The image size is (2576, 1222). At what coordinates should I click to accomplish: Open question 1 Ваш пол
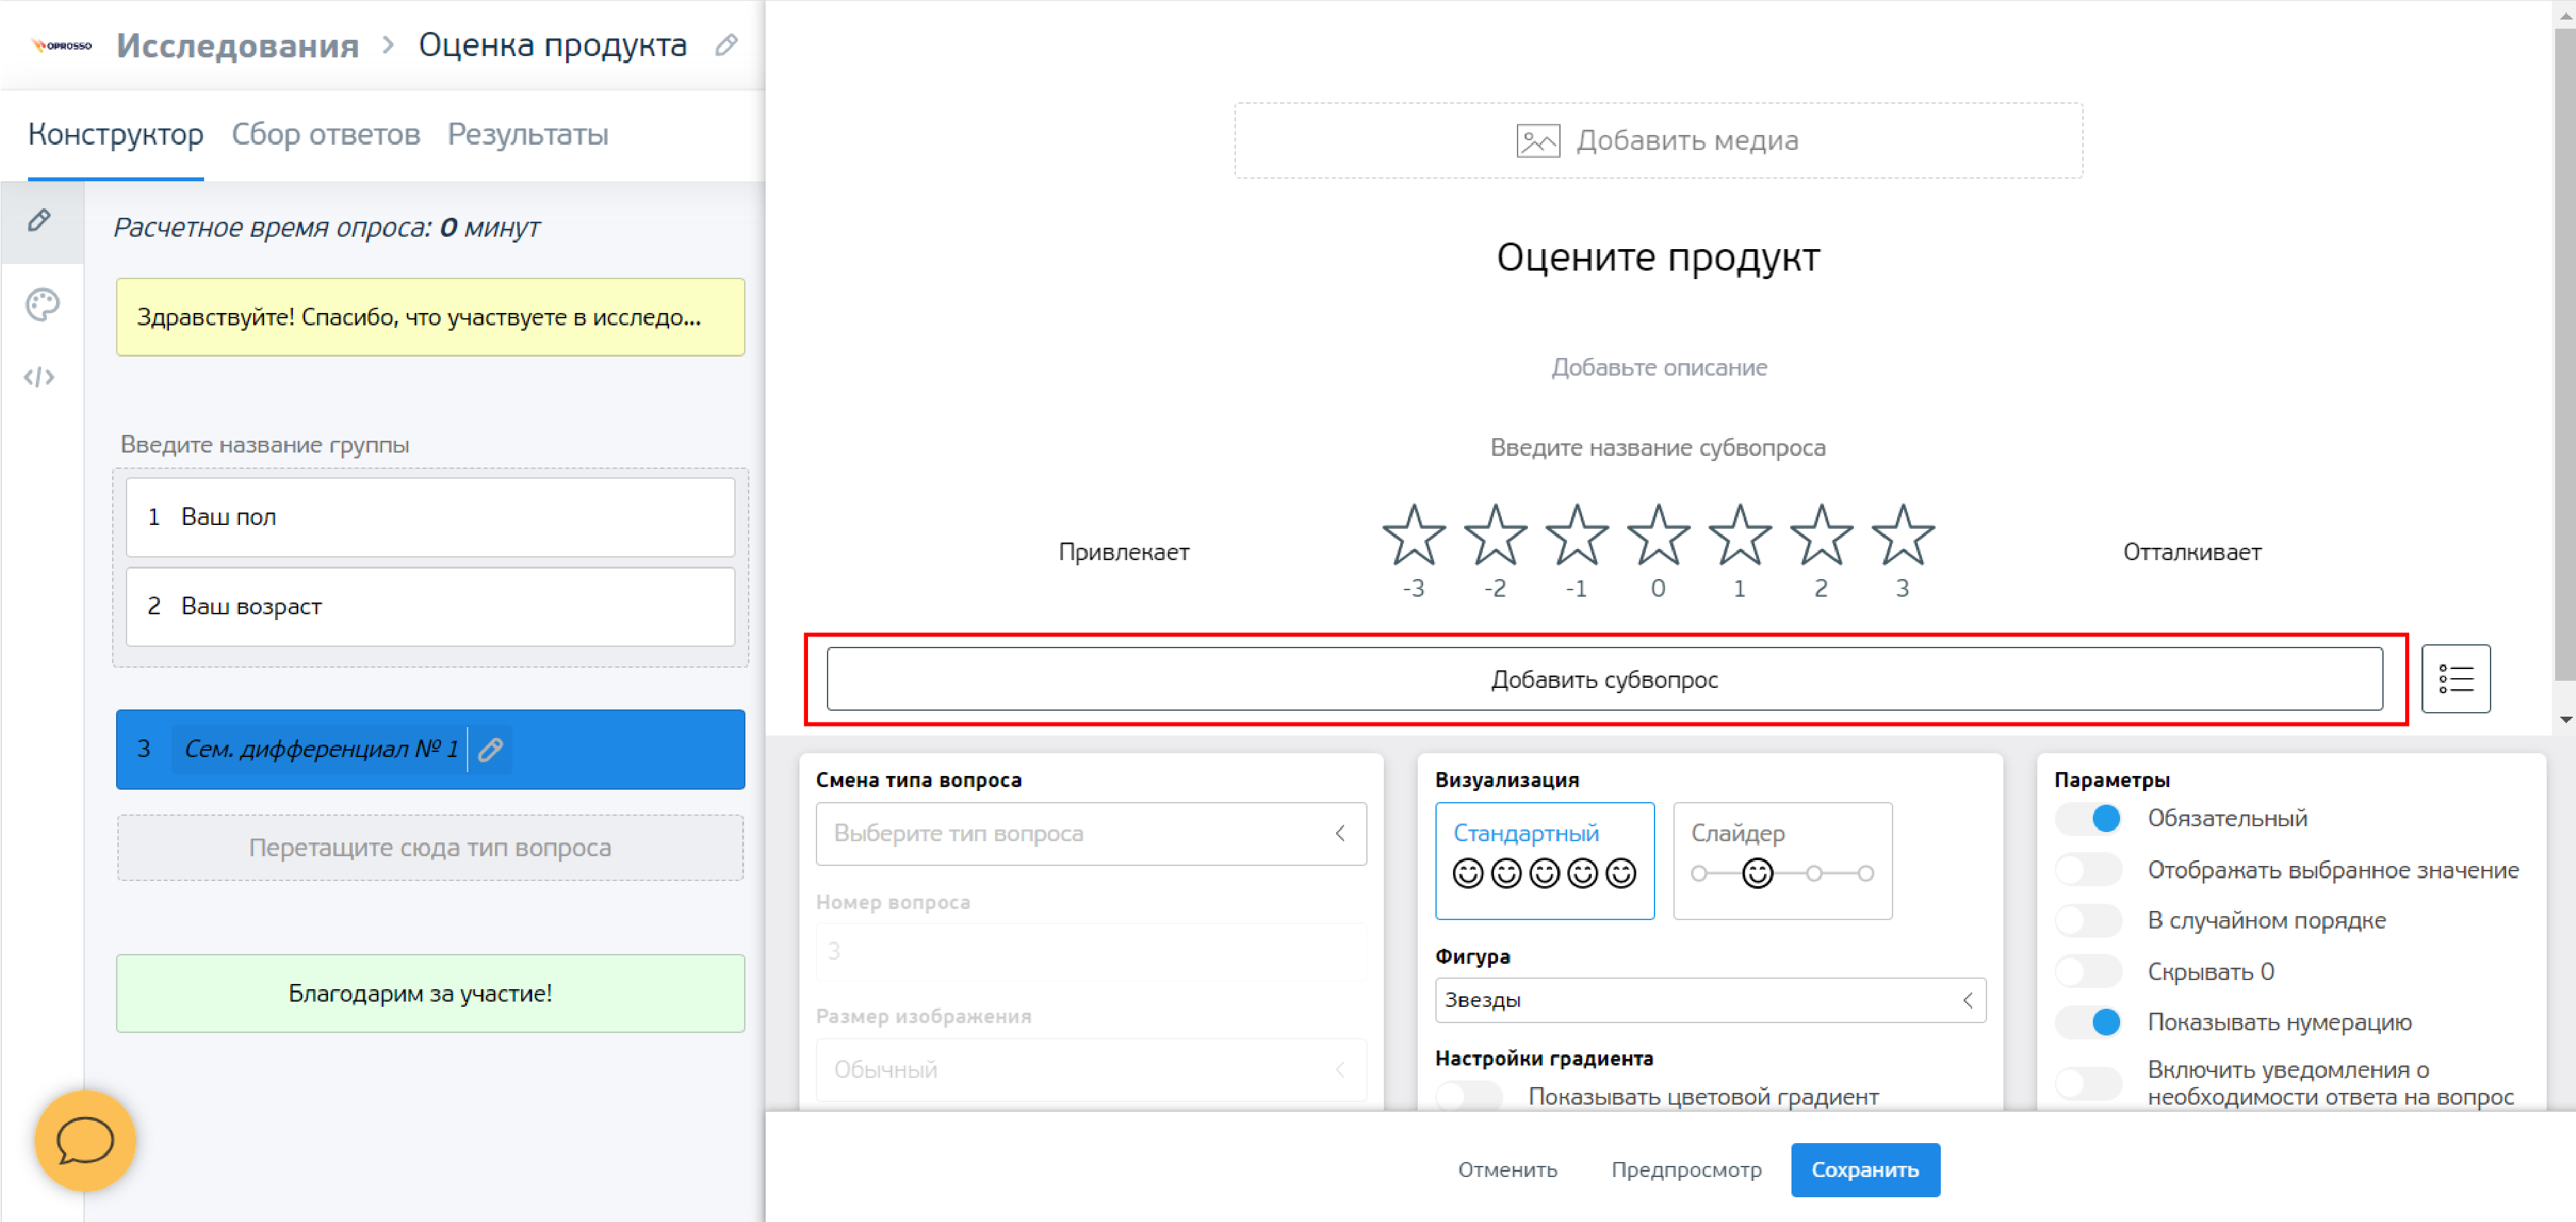point(430,517)
